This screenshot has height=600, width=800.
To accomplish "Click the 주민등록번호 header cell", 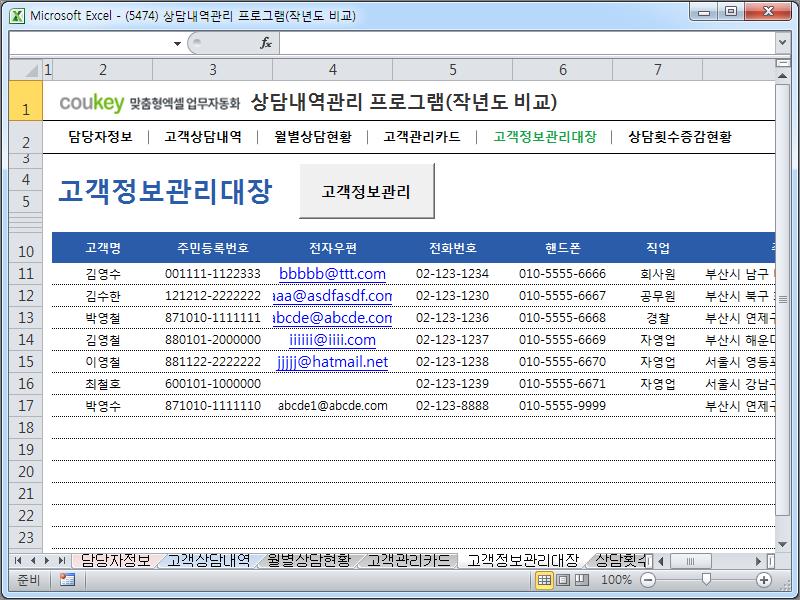I will [x=213, y=248].
